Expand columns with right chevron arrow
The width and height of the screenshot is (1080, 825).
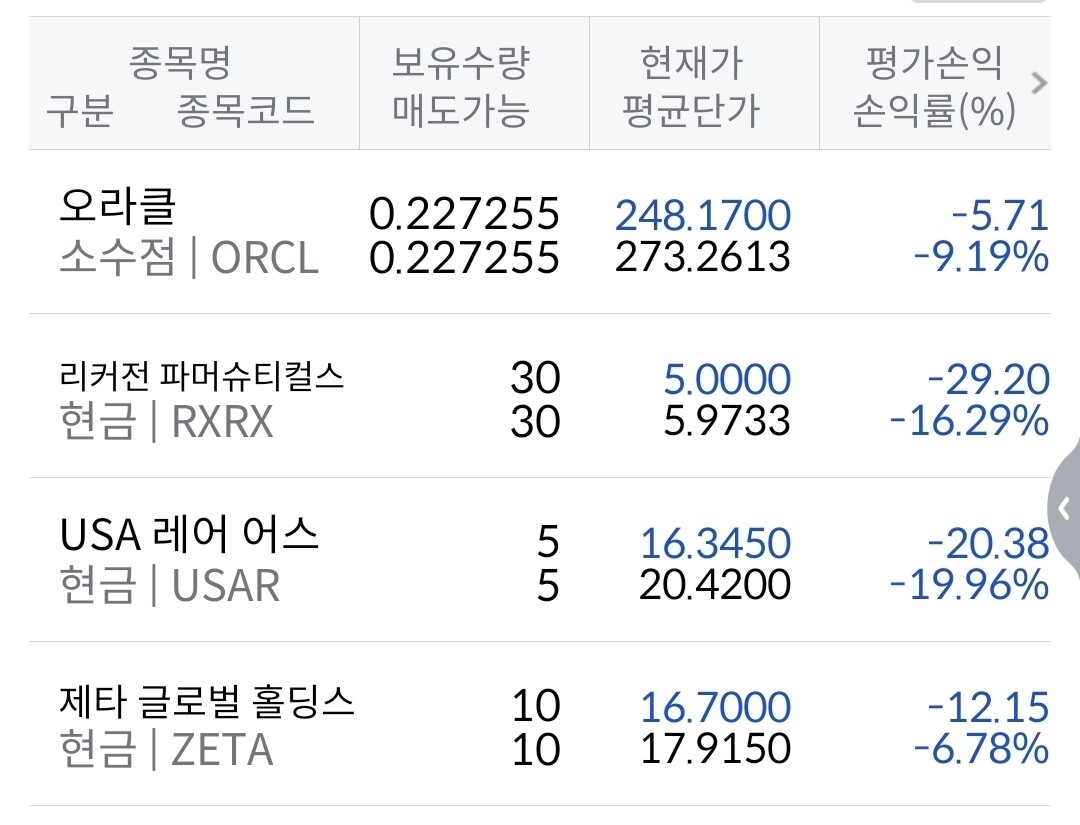[1039, 84]
